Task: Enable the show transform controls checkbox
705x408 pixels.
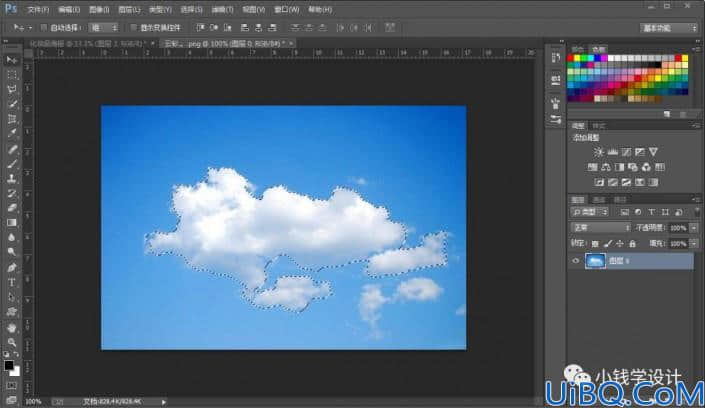Action: [x=134, y=27]
